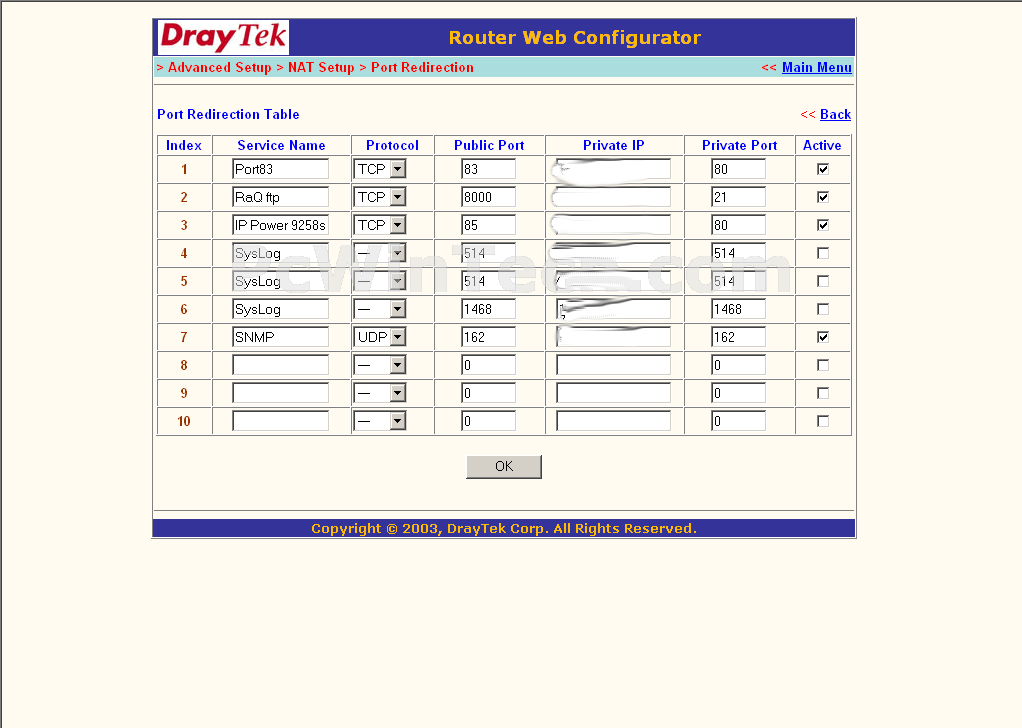Click the Back link
Image resolution: width=1022 pixels, height=728 pixels.
click(x=835, y=115)
